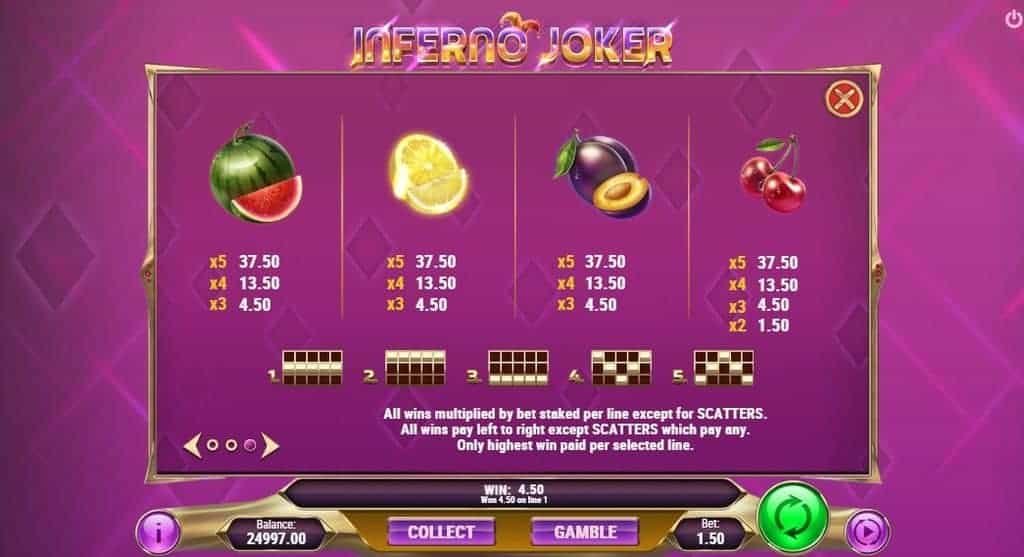The image size is (1024, 557).
Task: Select payline 1 diagram
Action: (x=312, y=368)
